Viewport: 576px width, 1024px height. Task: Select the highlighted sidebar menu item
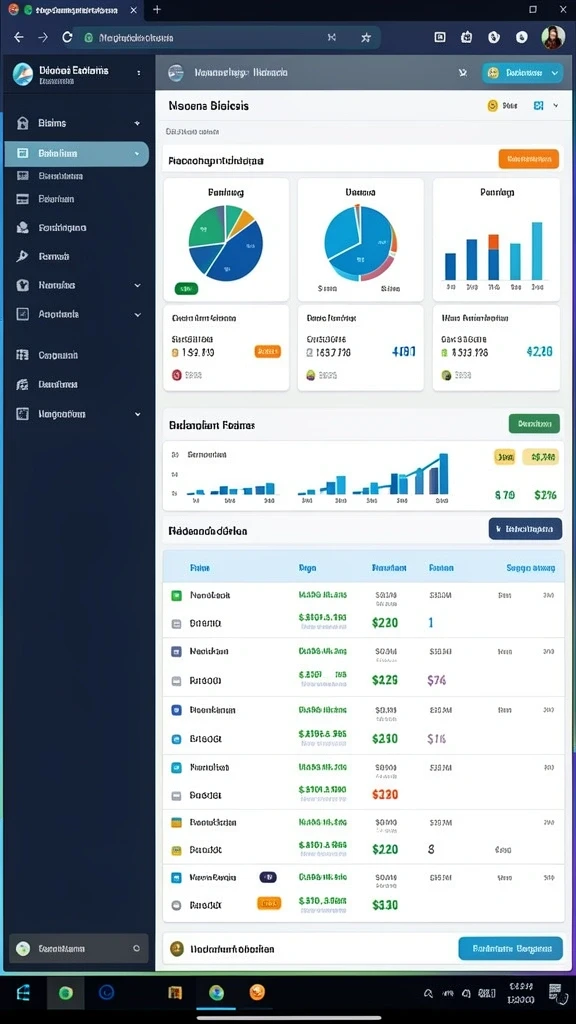pyautogui.click(x=76, y=153)
